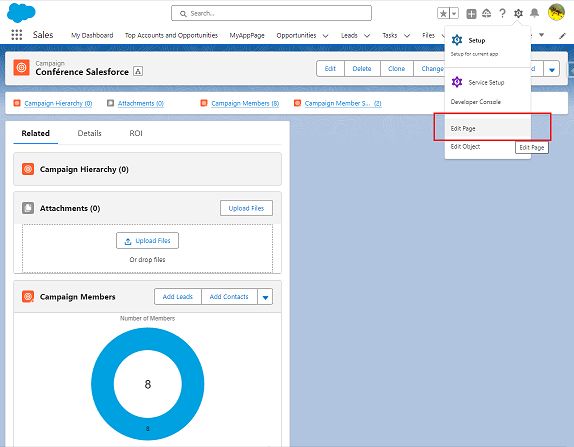Select Edit Page menu item
The image size is (574, 447).
tap(488, 128)
